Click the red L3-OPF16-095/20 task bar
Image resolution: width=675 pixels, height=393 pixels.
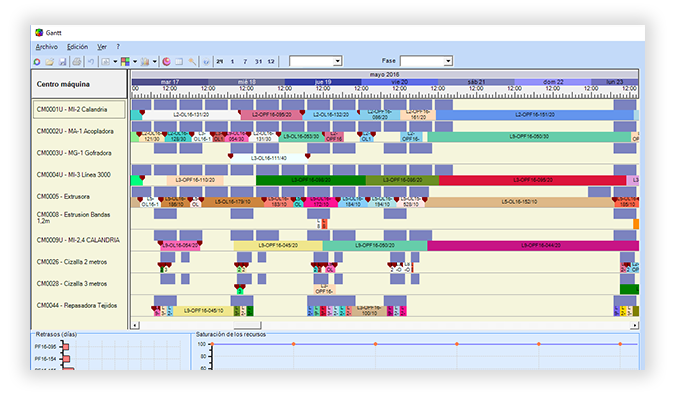(x=533, y=180)
